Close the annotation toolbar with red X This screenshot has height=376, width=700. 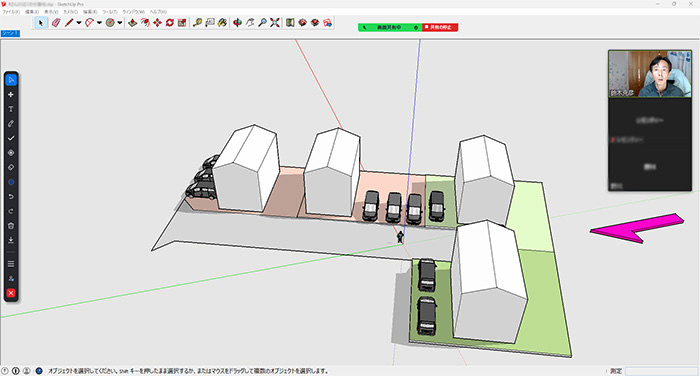(11, 293)
